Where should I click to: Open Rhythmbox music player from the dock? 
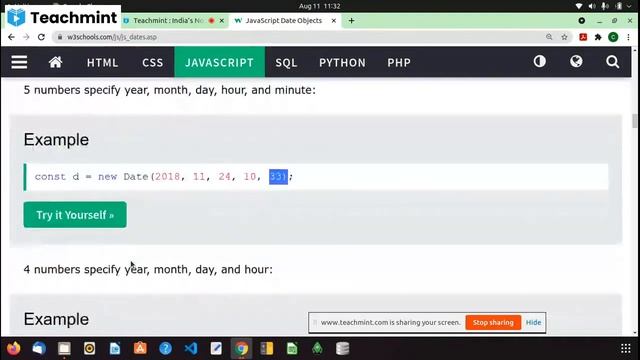click(89, 348)
